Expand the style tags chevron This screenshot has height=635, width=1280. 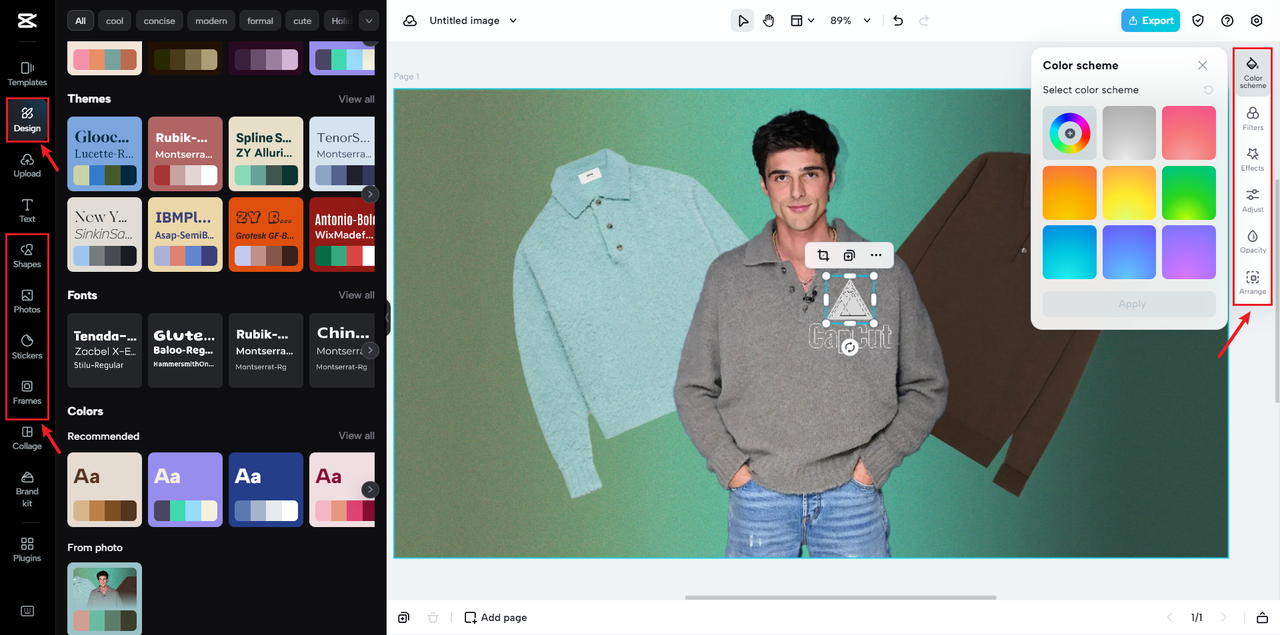369,20
